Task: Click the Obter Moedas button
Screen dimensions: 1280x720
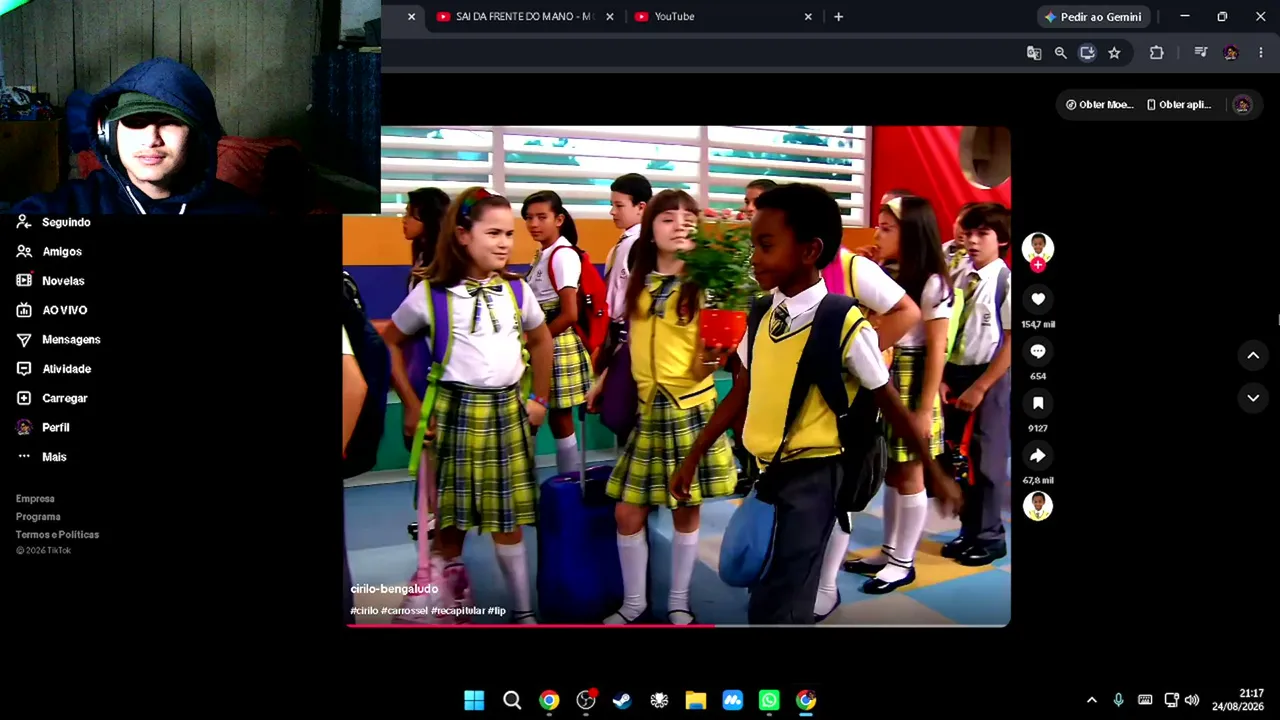Action: click(x=1098, y=104)
